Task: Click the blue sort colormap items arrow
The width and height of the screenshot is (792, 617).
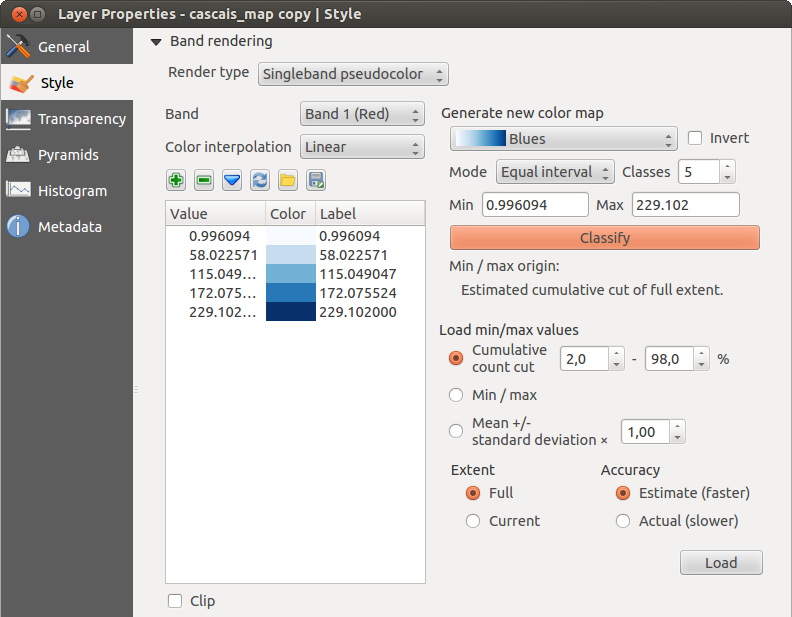Action: click(x=232, y=180)
